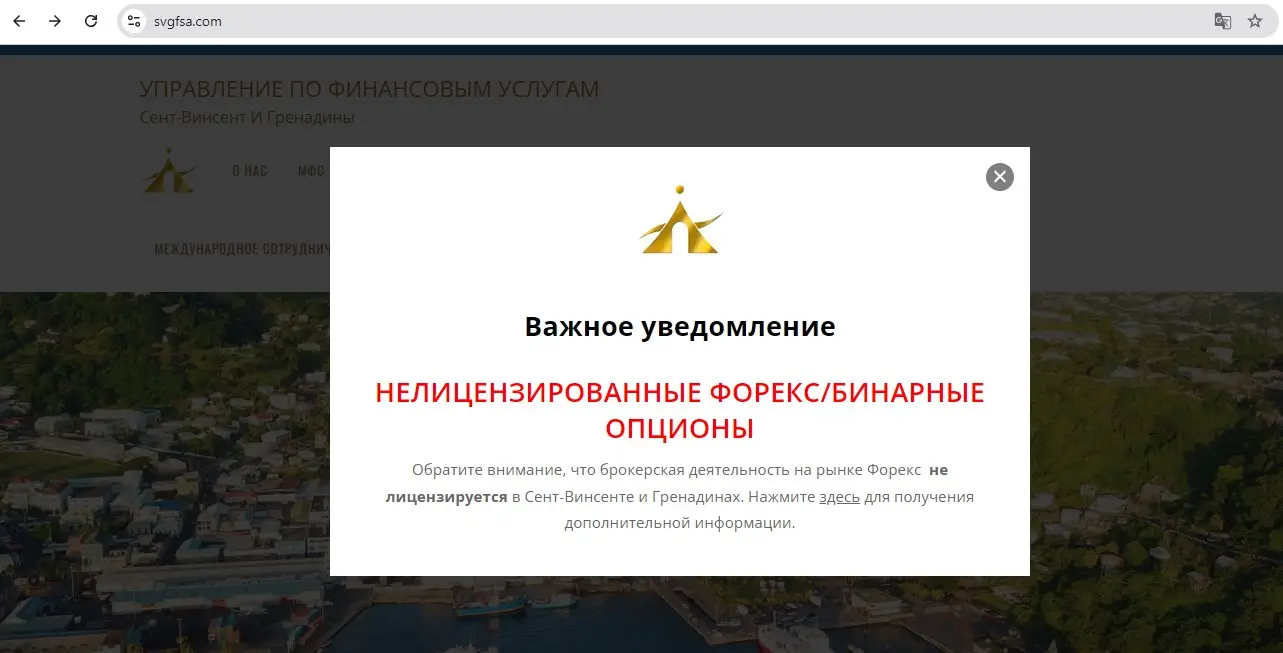Viewport: 1283px width, 653px height.
Task: Close the Важное уведомление popup
Action: 998,177
